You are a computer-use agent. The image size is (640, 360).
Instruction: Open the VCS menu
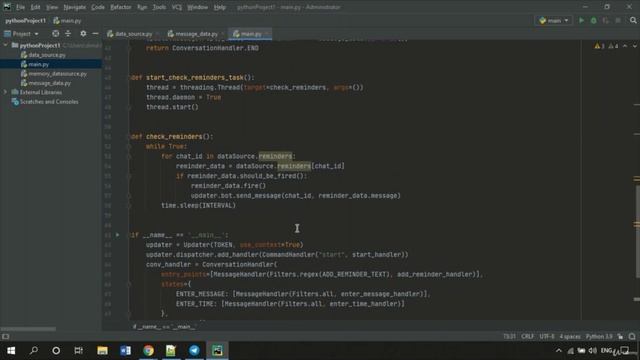coord(177,7)
